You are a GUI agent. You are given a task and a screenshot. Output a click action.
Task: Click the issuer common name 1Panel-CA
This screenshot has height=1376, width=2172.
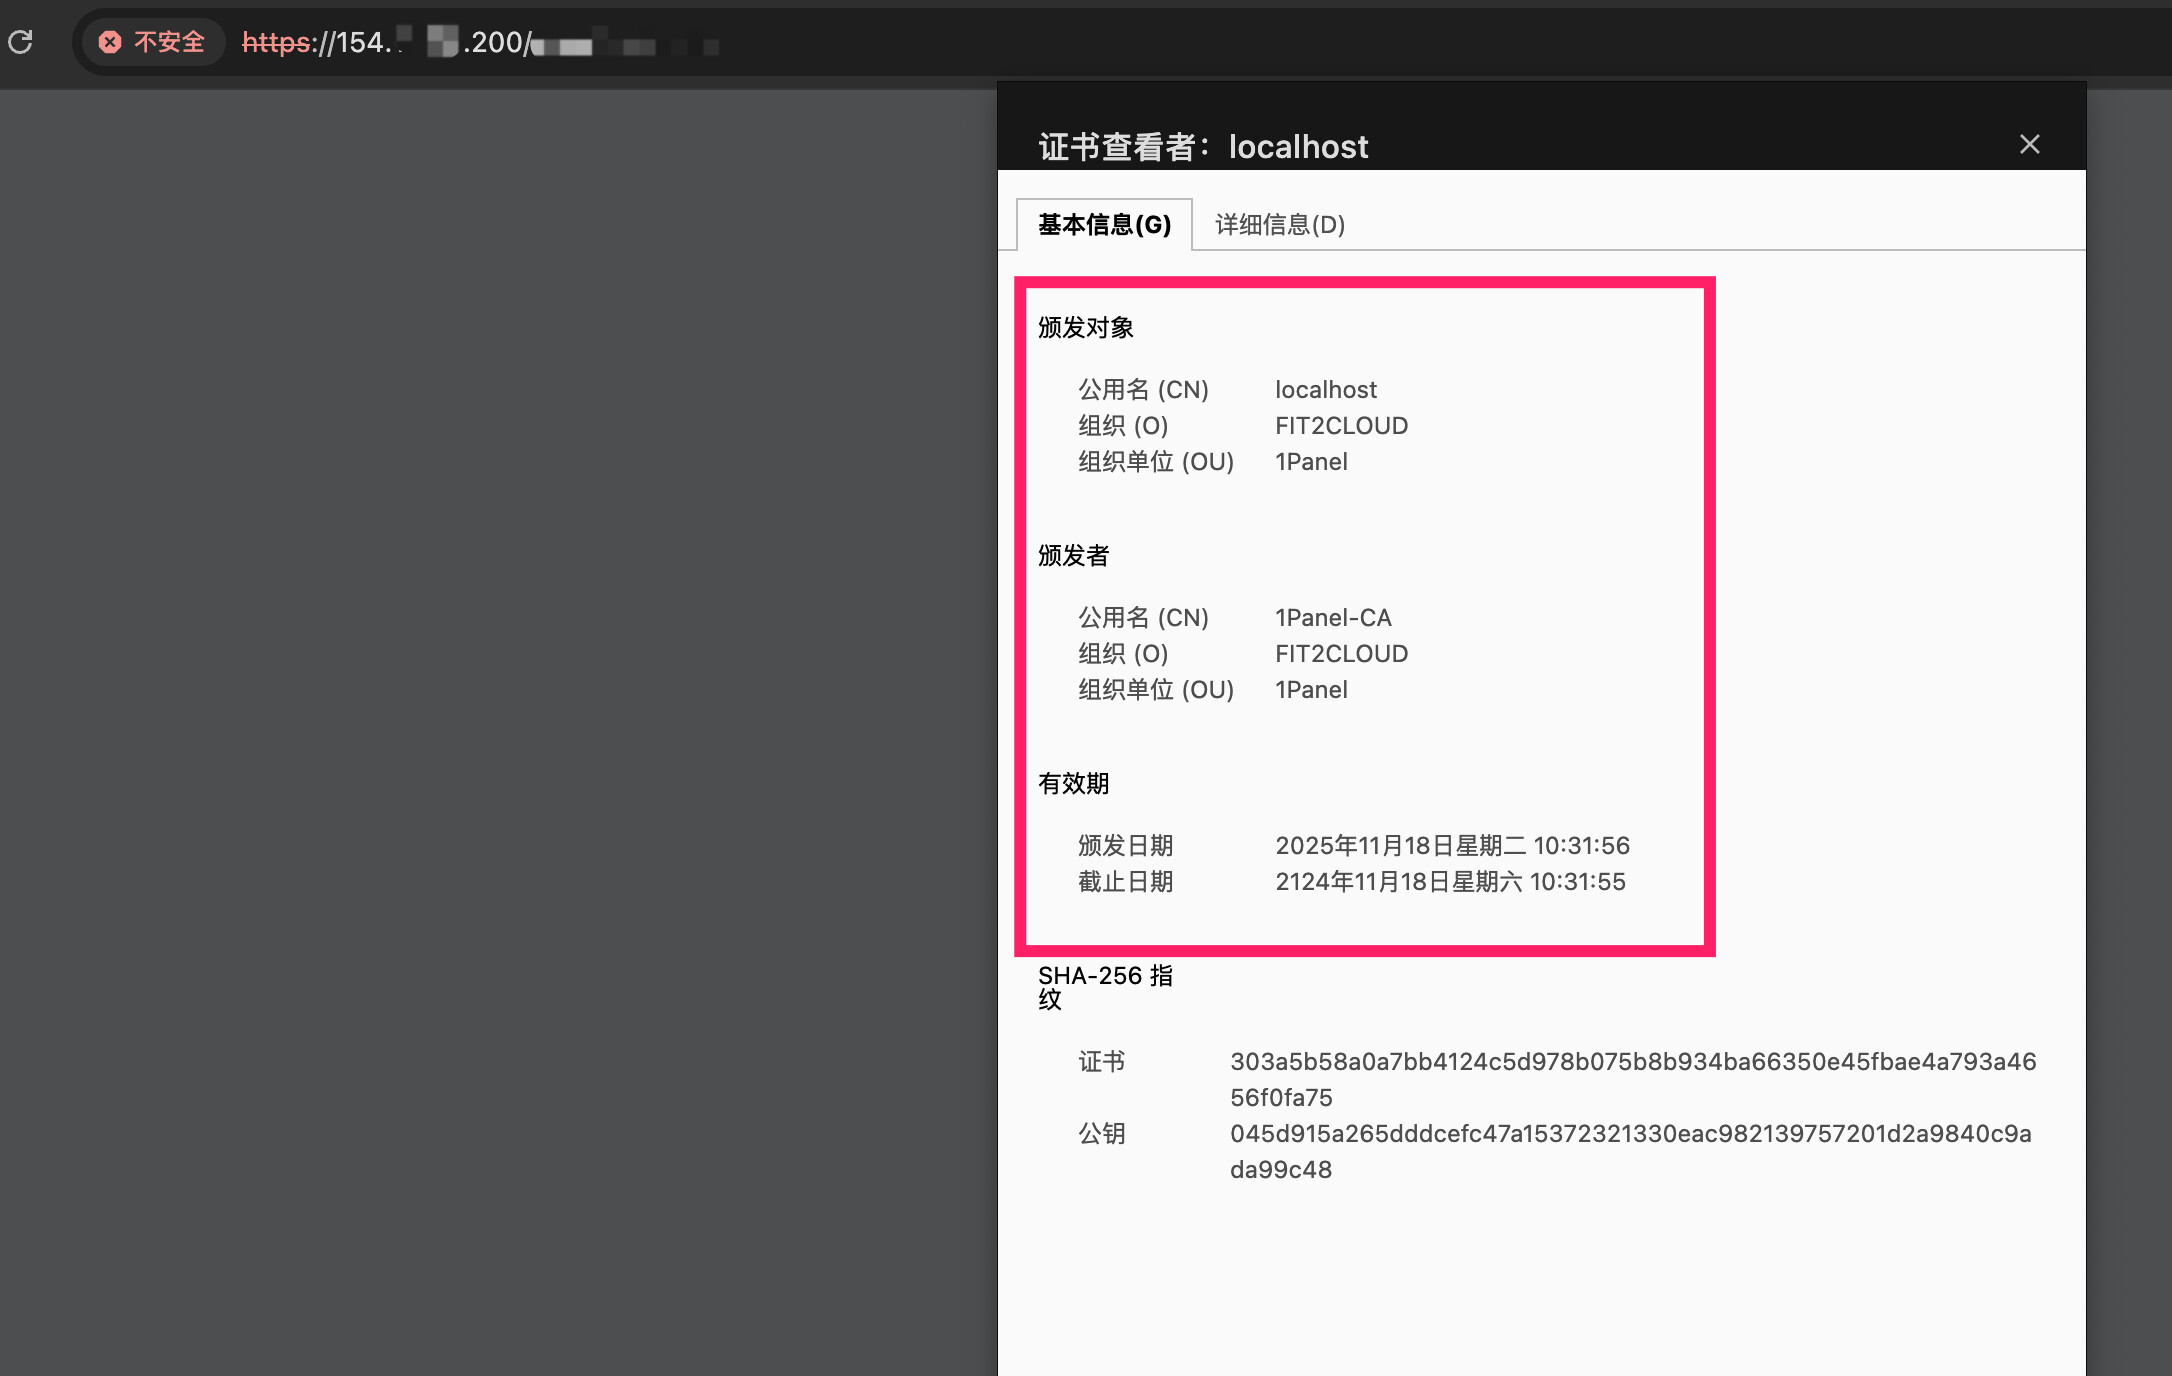coord(1332,618)
